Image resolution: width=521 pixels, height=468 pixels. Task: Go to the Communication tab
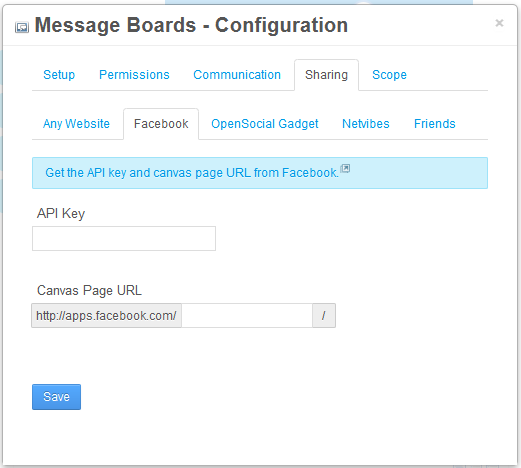(237, 75)
